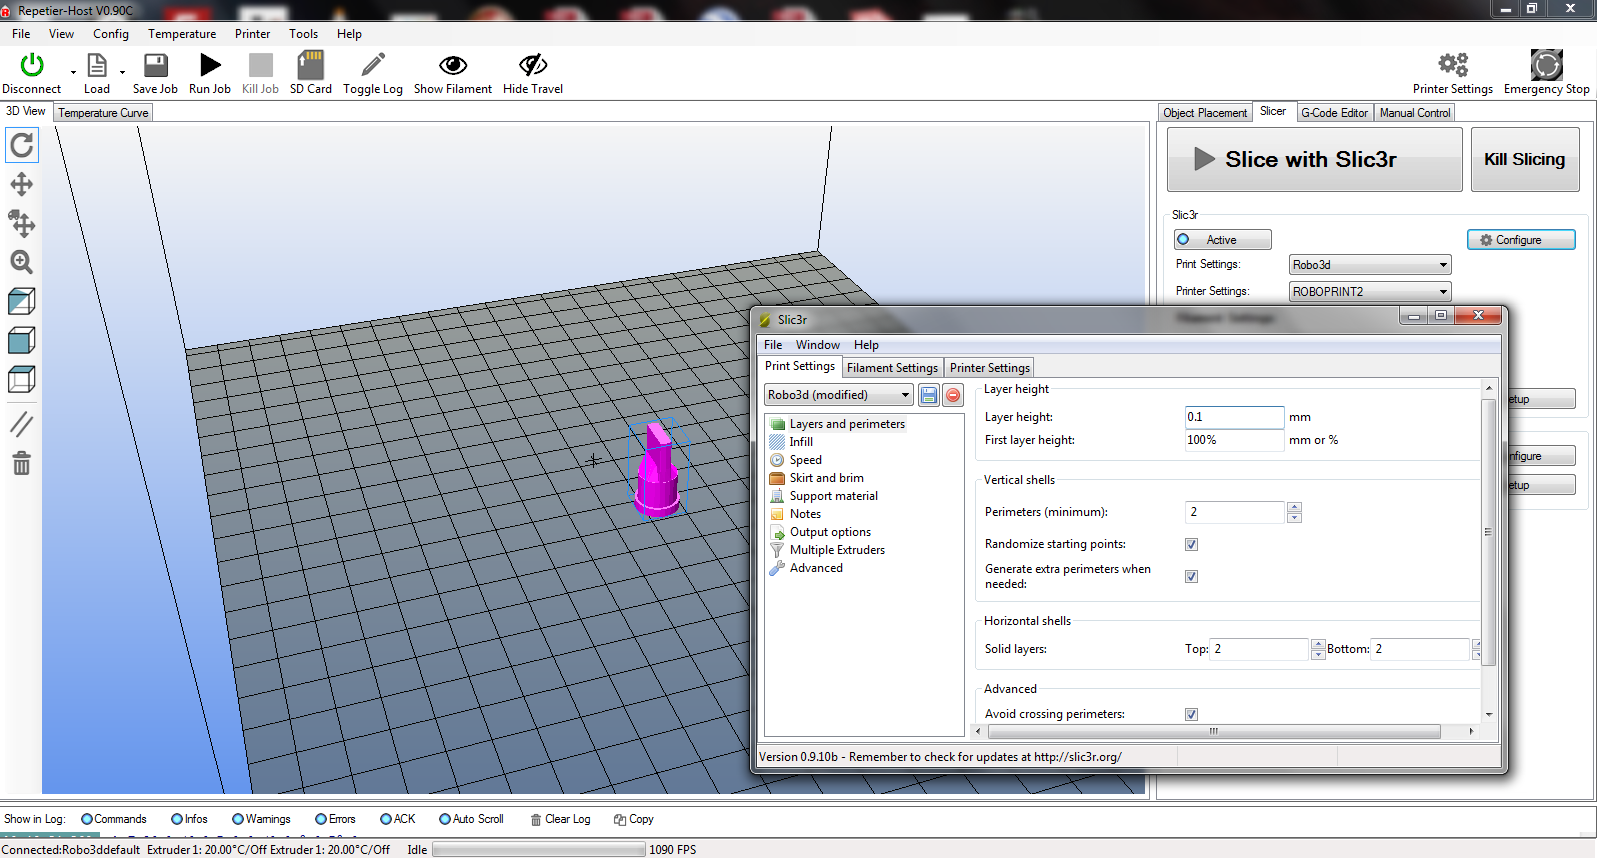The width and height of the screenshot is (1597, 860).
Task: Expand the ROBOPRINT2 printer settings dropdown
Action: pos(1369,292)
